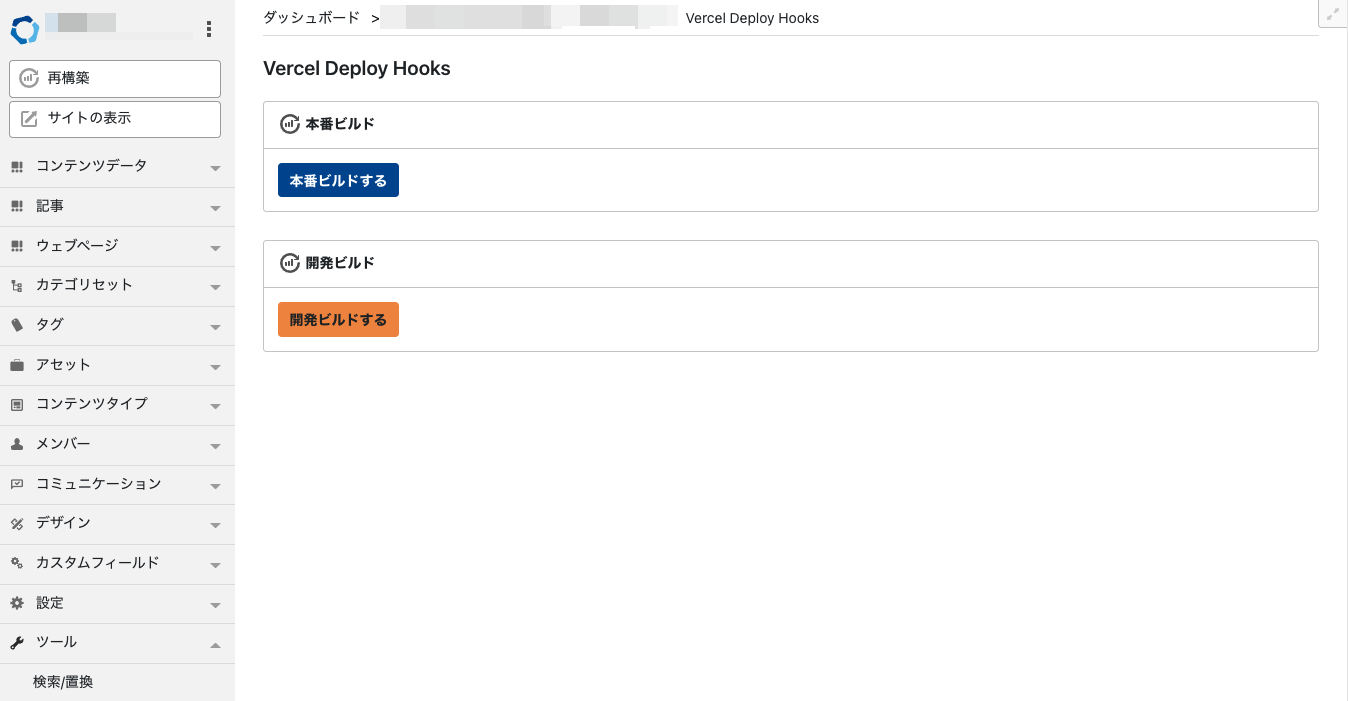Viewport: 1348px width, 701px height.
Task: Click the 設定 gear icon
Action: click(x=17, y=603)
